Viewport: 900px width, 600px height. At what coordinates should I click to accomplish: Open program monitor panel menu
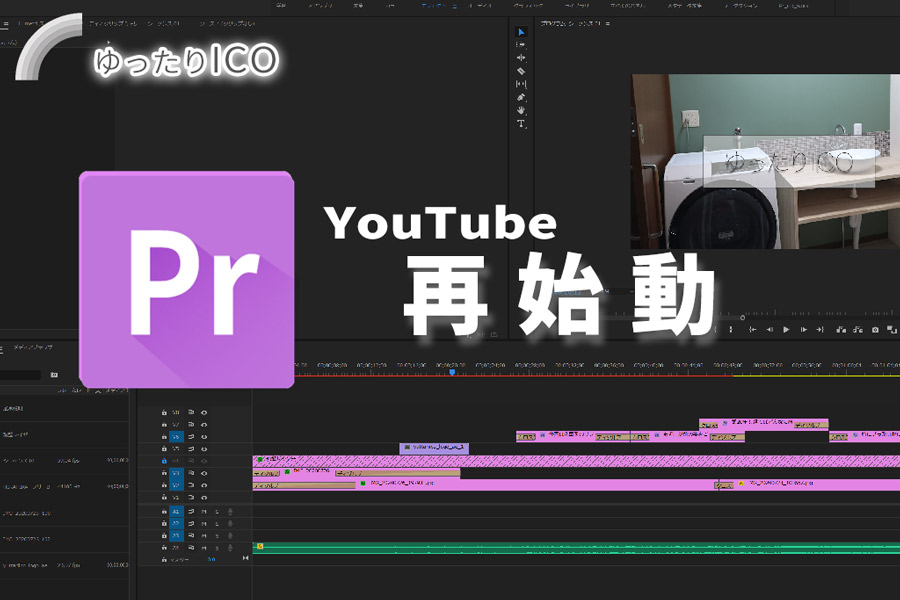608,24
